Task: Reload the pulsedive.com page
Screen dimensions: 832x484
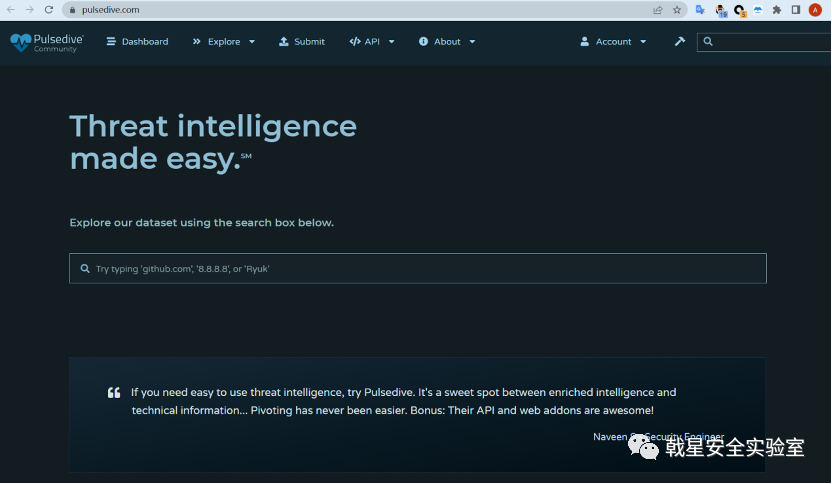Action: coord(49,10)
